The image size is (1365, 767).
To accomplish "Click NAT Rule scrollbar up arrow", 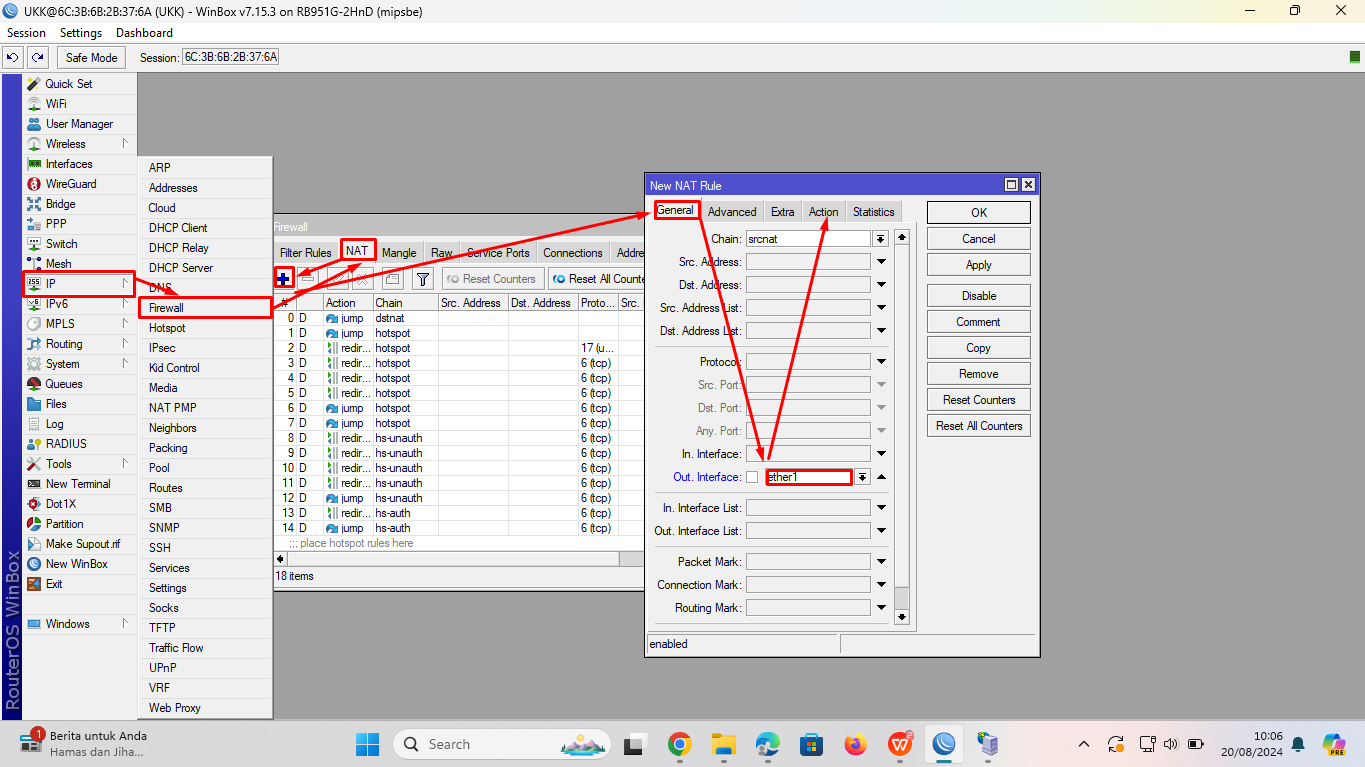I will pos(902,238).
